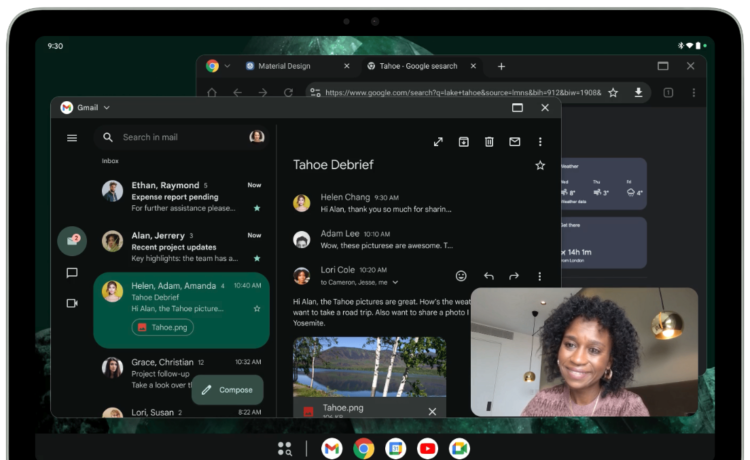Switch to the Tahoe - Google search tab

pos(418,66)
